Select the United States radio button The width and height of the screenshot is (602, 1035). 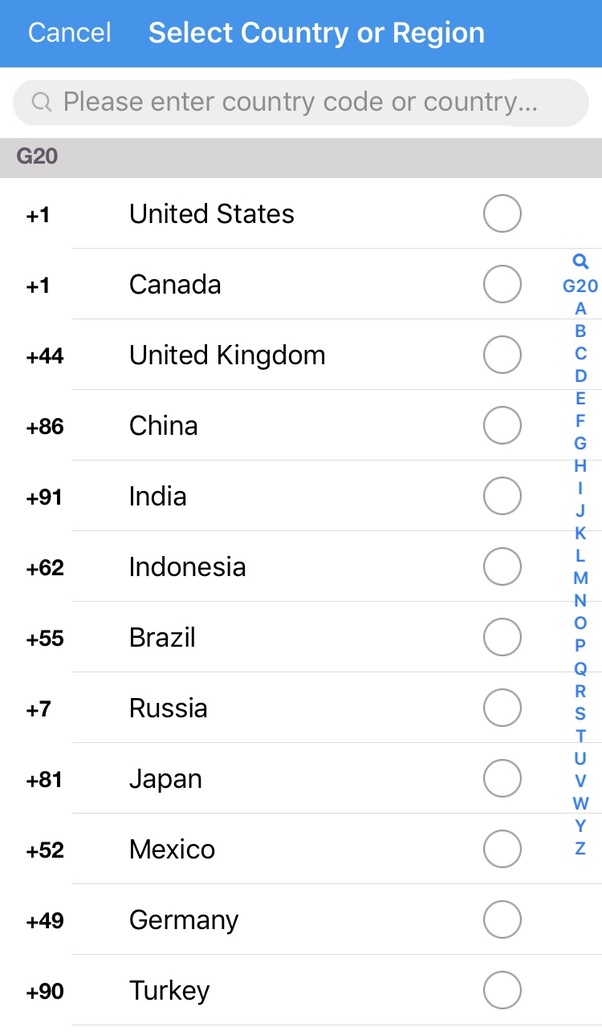[502, 213]
